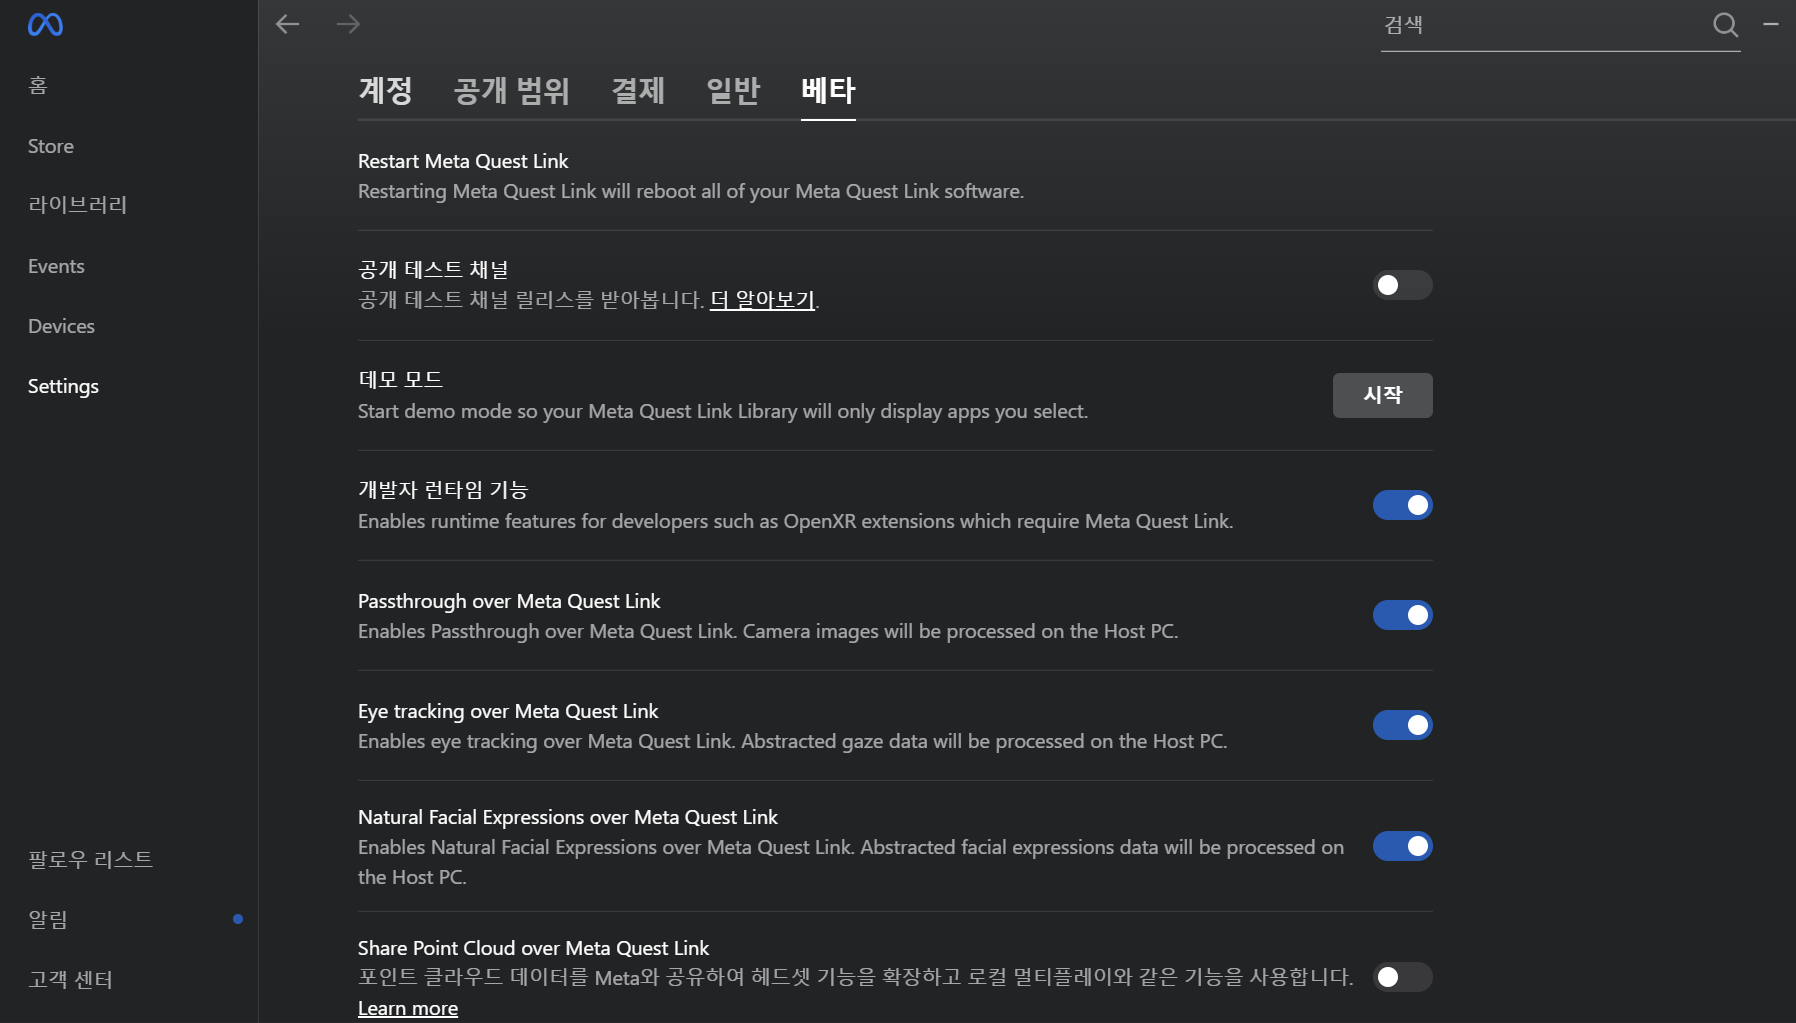
Task: Click the search magnifier icon
Action: [x=1725, y=25]
